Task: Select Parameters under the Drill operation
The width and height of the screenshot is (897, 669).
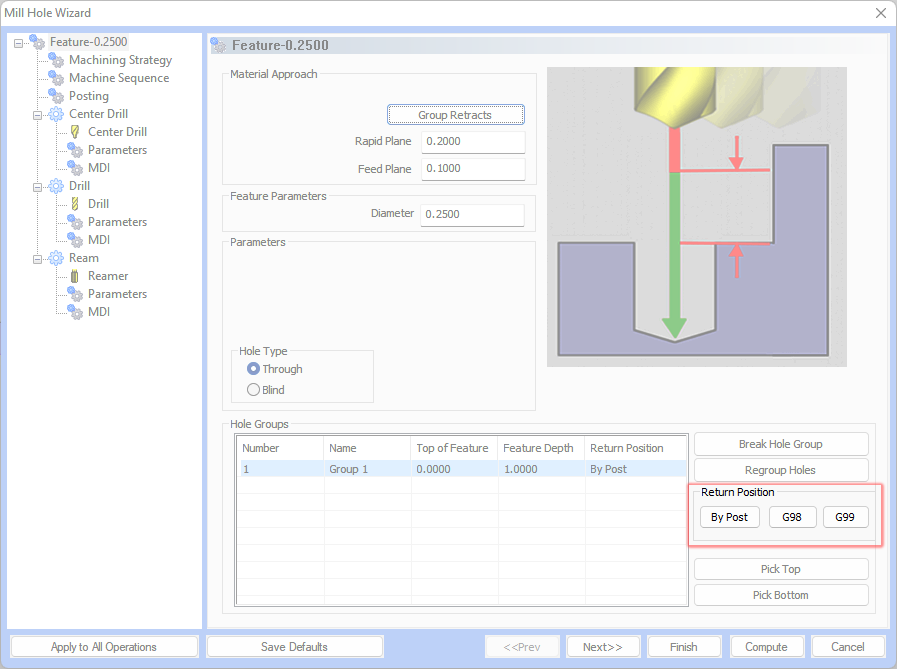Action: pyautogui.click(x=117, y=222)
